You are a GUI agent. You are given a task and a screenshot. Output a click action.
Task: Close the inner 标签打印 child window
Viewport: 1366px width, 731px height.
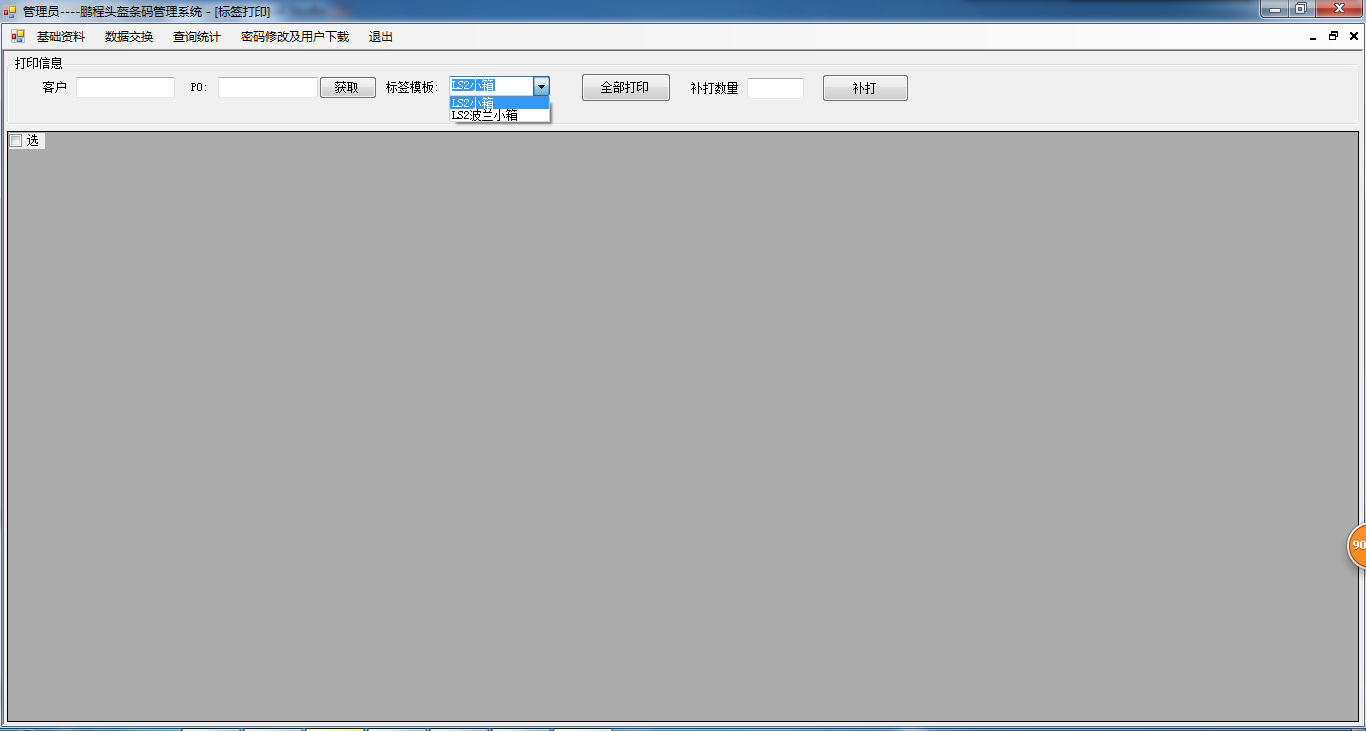click(1353, 36)
